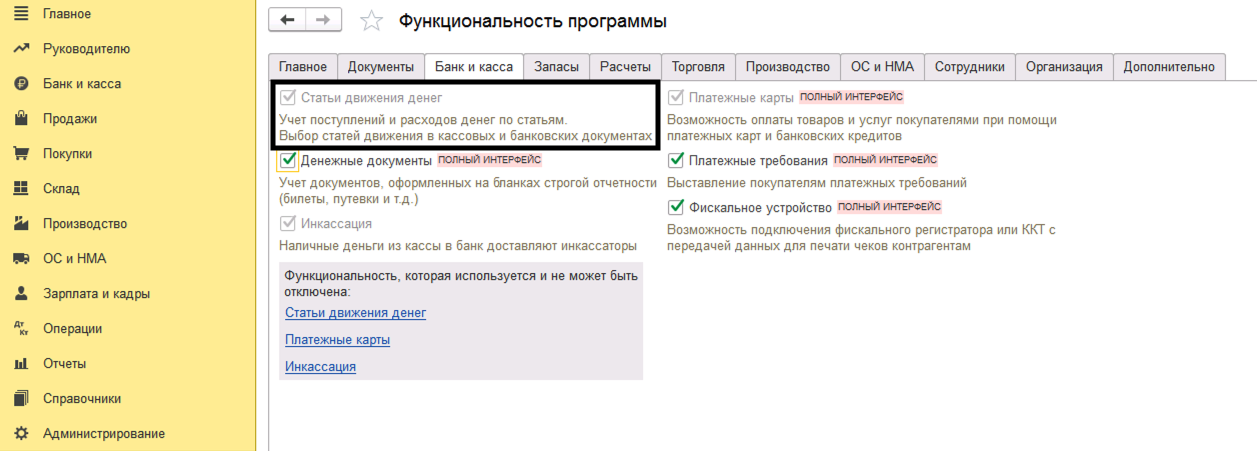This screenshot has width=1257, height=451.
Task: Toggle Денежные документы checkbox
Action: [x=289, y=160]
